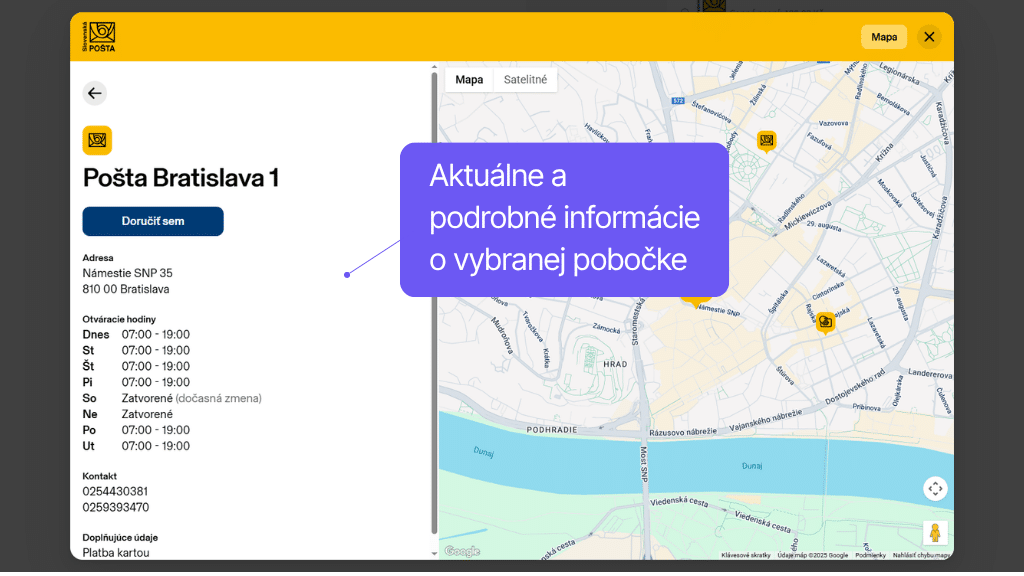Screen dimensions: 1024x576
Task: Click the 810 00 Bratislava text
Action: pos(126,289)
